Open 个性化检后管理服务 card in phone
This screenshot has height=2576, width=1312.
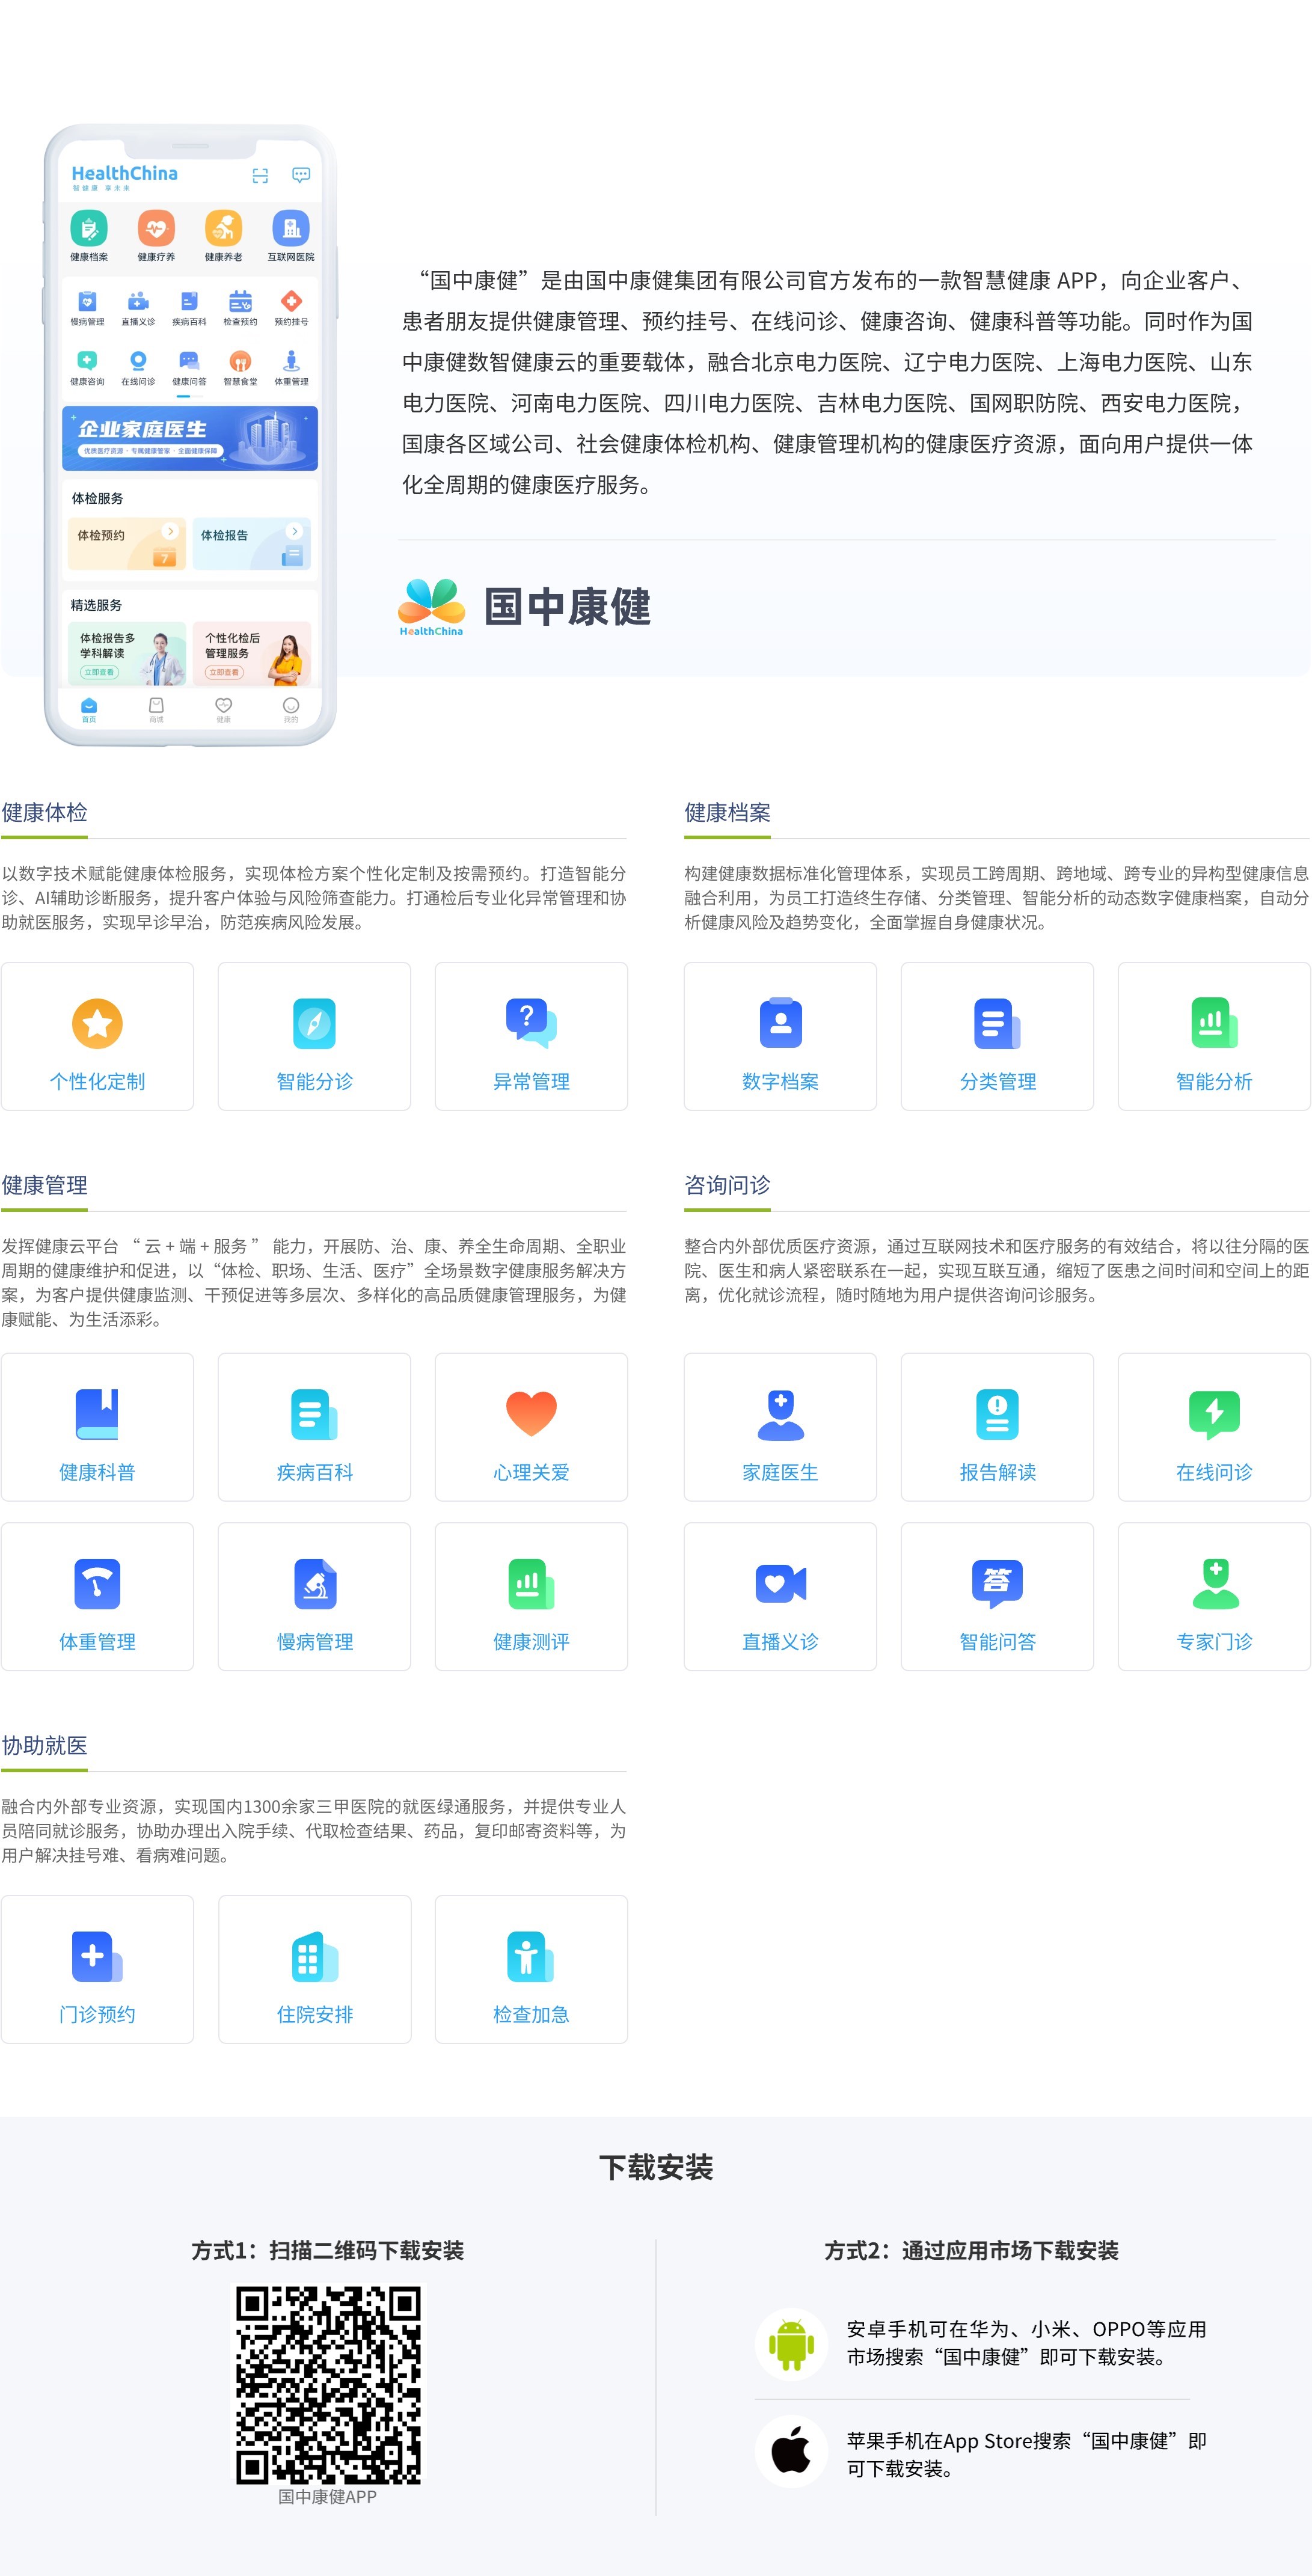point(251,653)
